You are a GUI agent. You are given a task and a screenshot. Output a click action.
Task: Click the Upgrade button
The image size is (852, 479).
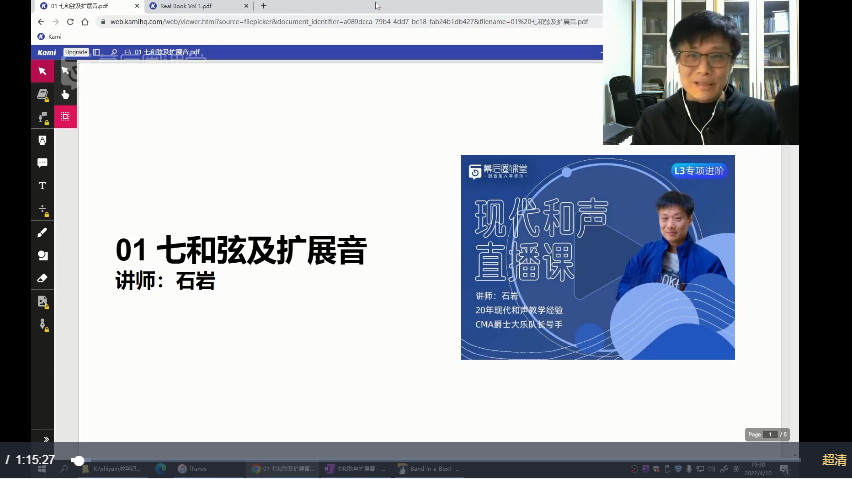[76, 52]
